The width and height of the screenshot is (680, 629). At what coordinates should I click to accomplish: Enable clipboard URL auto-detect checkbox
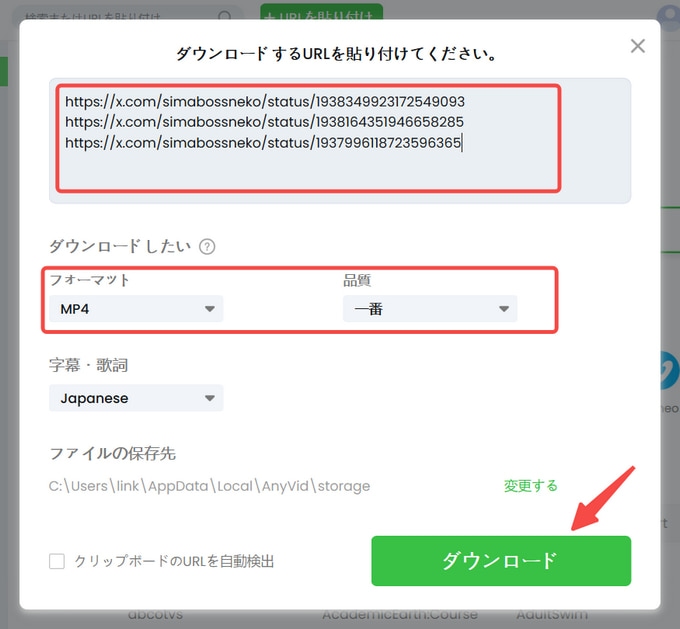pyautogui.click(x=57, y=561)
